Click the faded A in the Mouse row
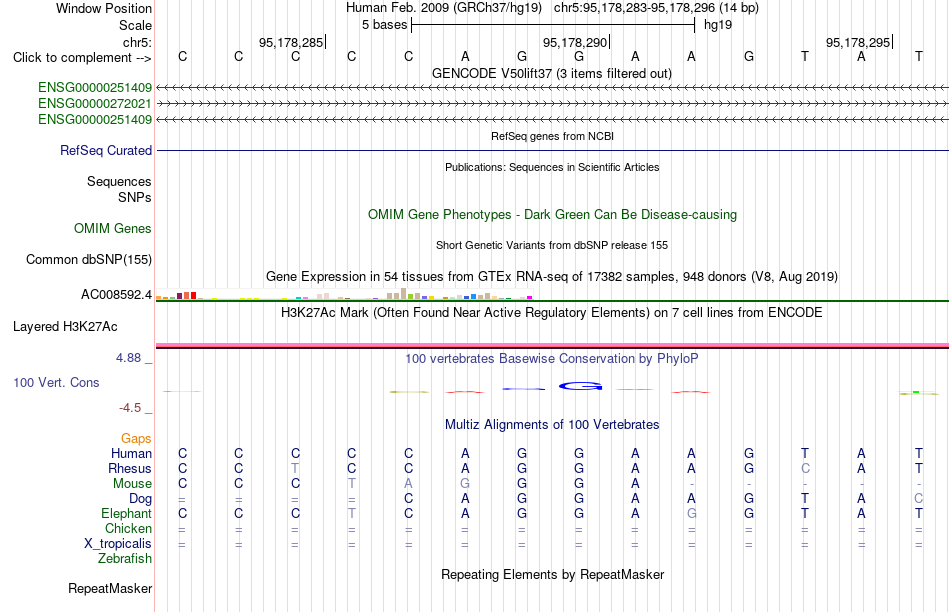The height and width of the screenshot is (612, 950). (x=408, y=484)
